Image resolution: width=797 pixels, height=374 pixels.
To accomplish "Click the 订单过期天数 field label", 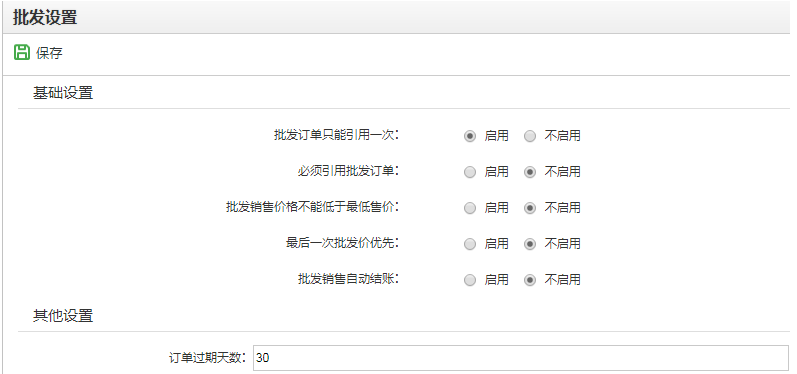I will (208, 358).
